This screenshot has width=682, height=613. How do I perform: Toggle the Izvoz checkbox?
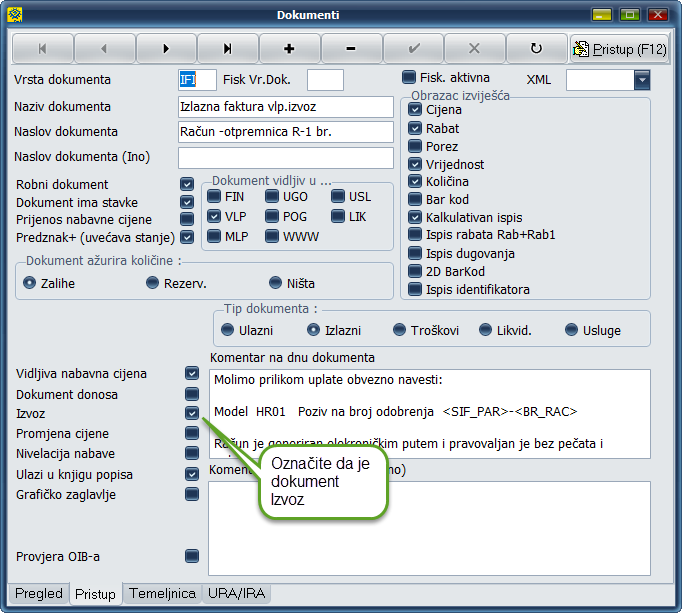[x=192, y=413]
